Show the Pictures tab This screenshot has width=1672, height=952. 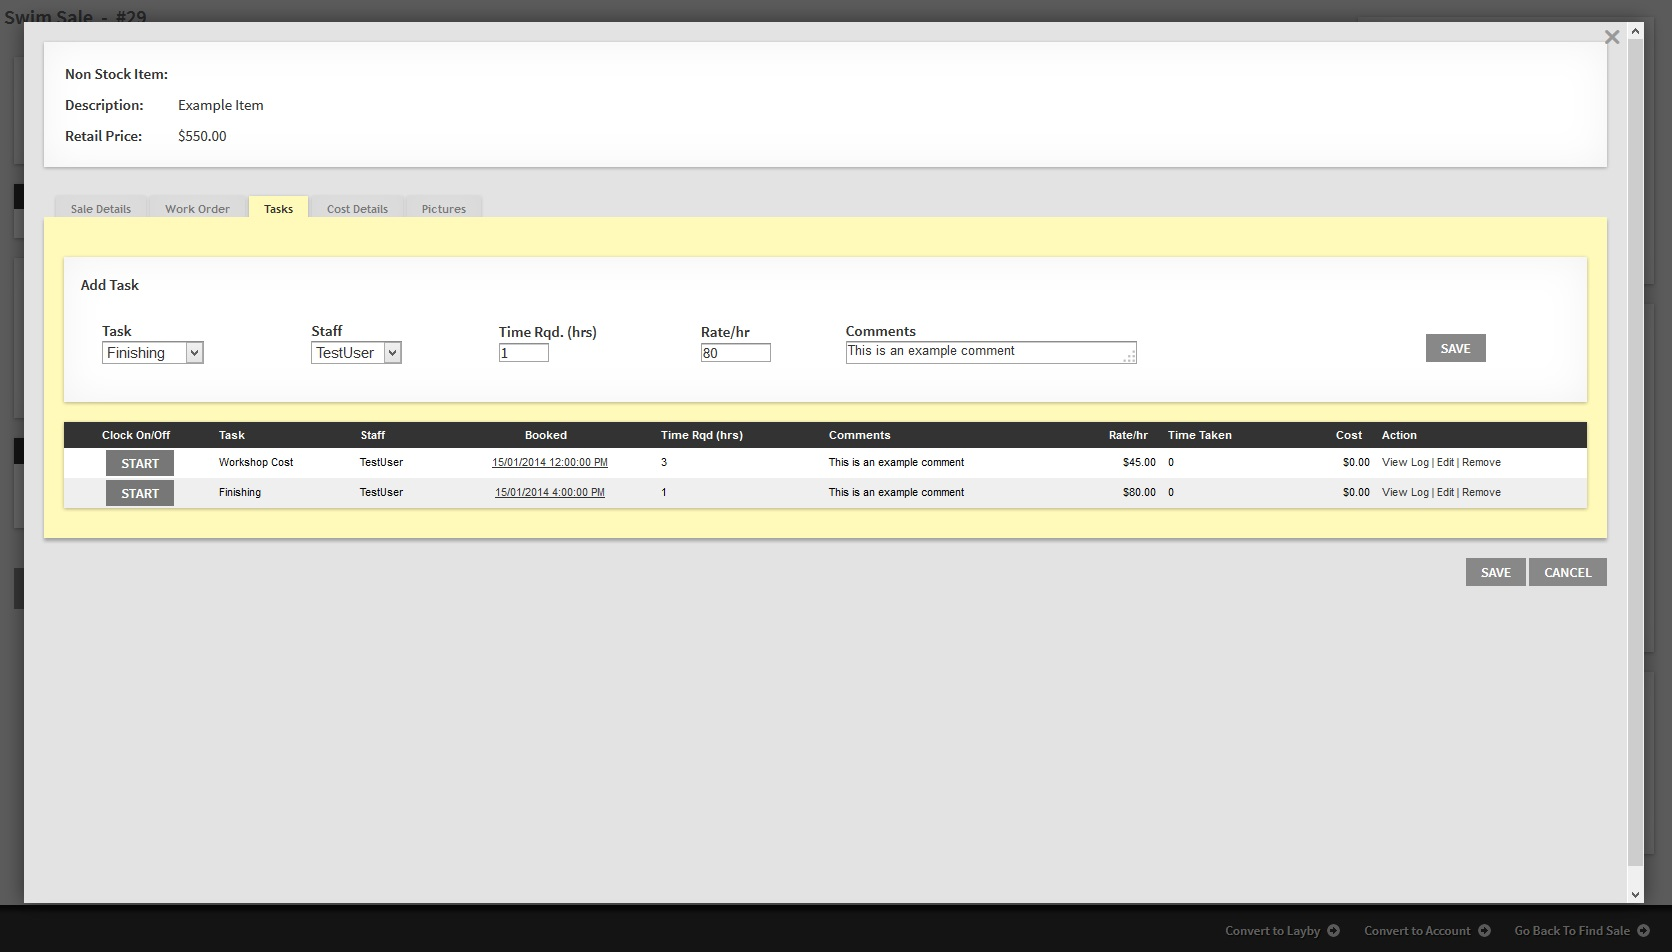tap(443, 208)
